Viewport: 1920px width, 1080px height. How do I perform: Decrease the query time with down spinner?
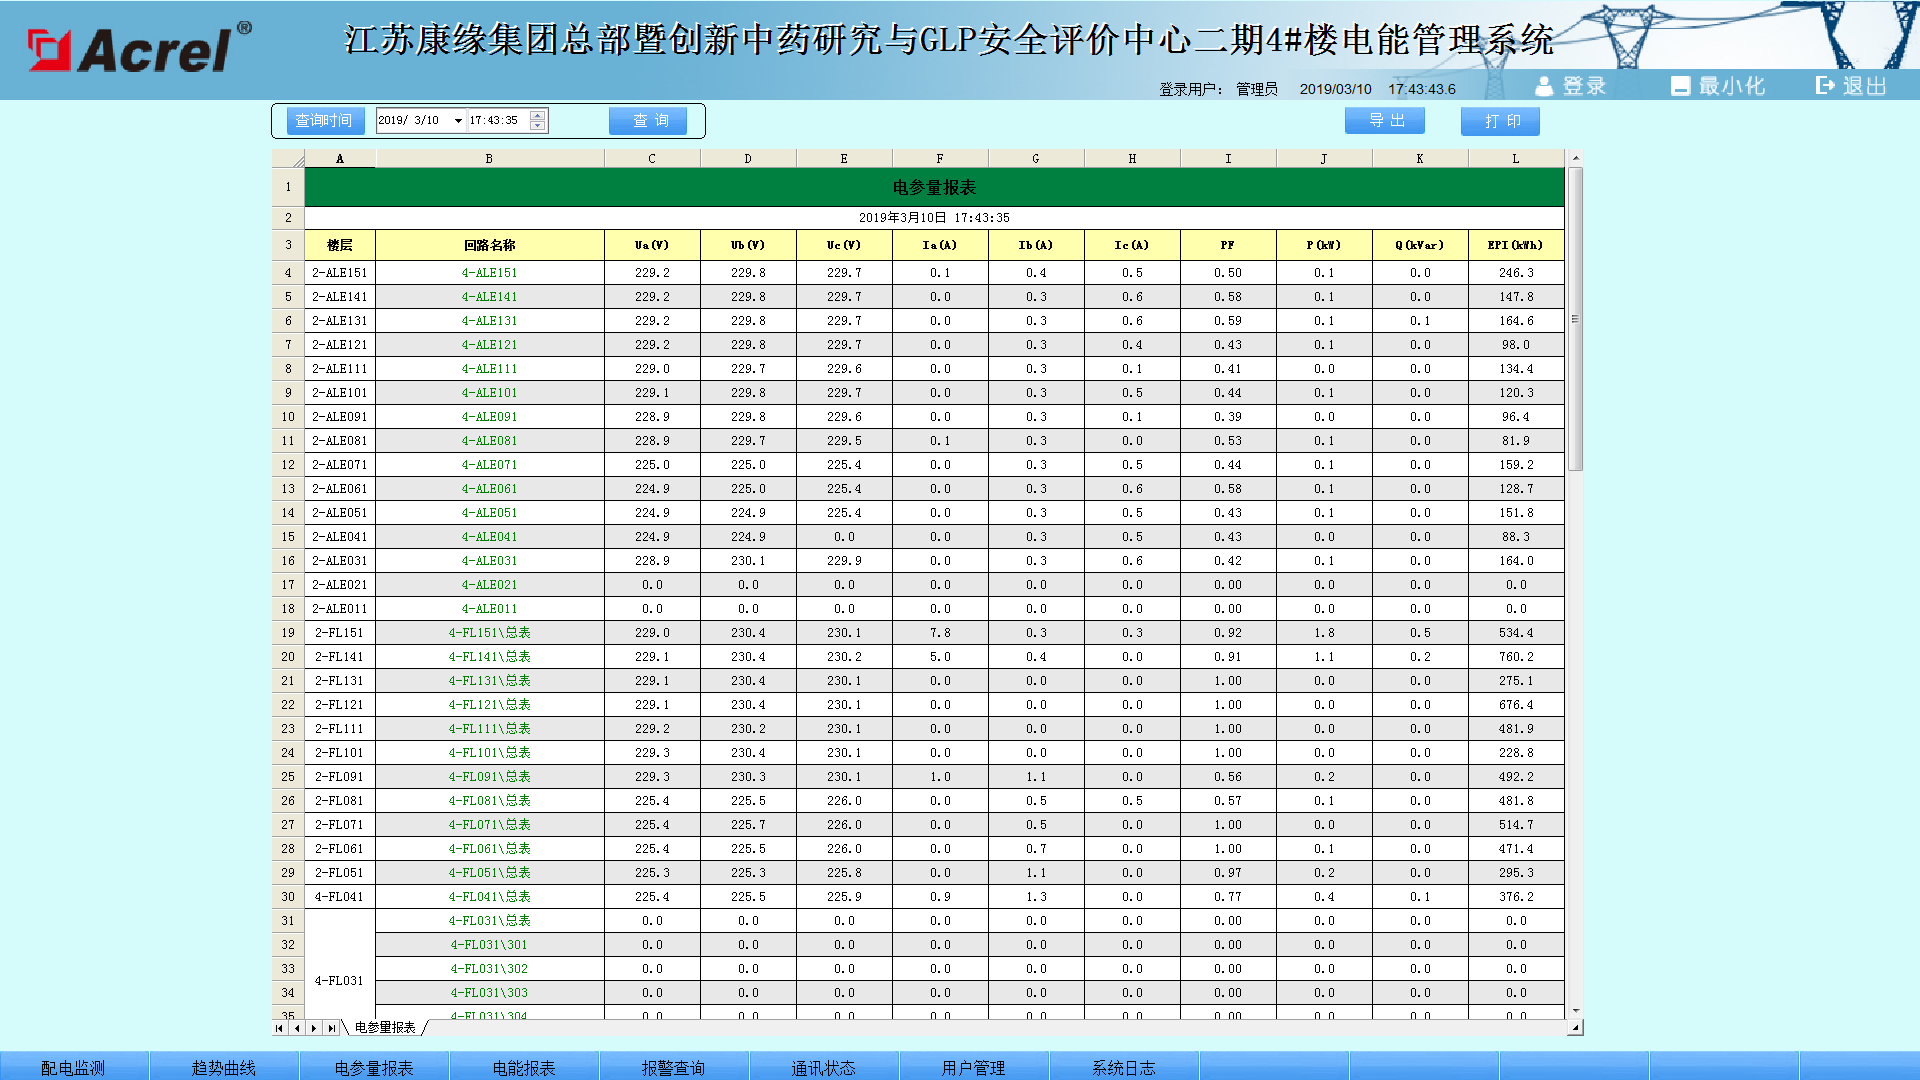538,126
